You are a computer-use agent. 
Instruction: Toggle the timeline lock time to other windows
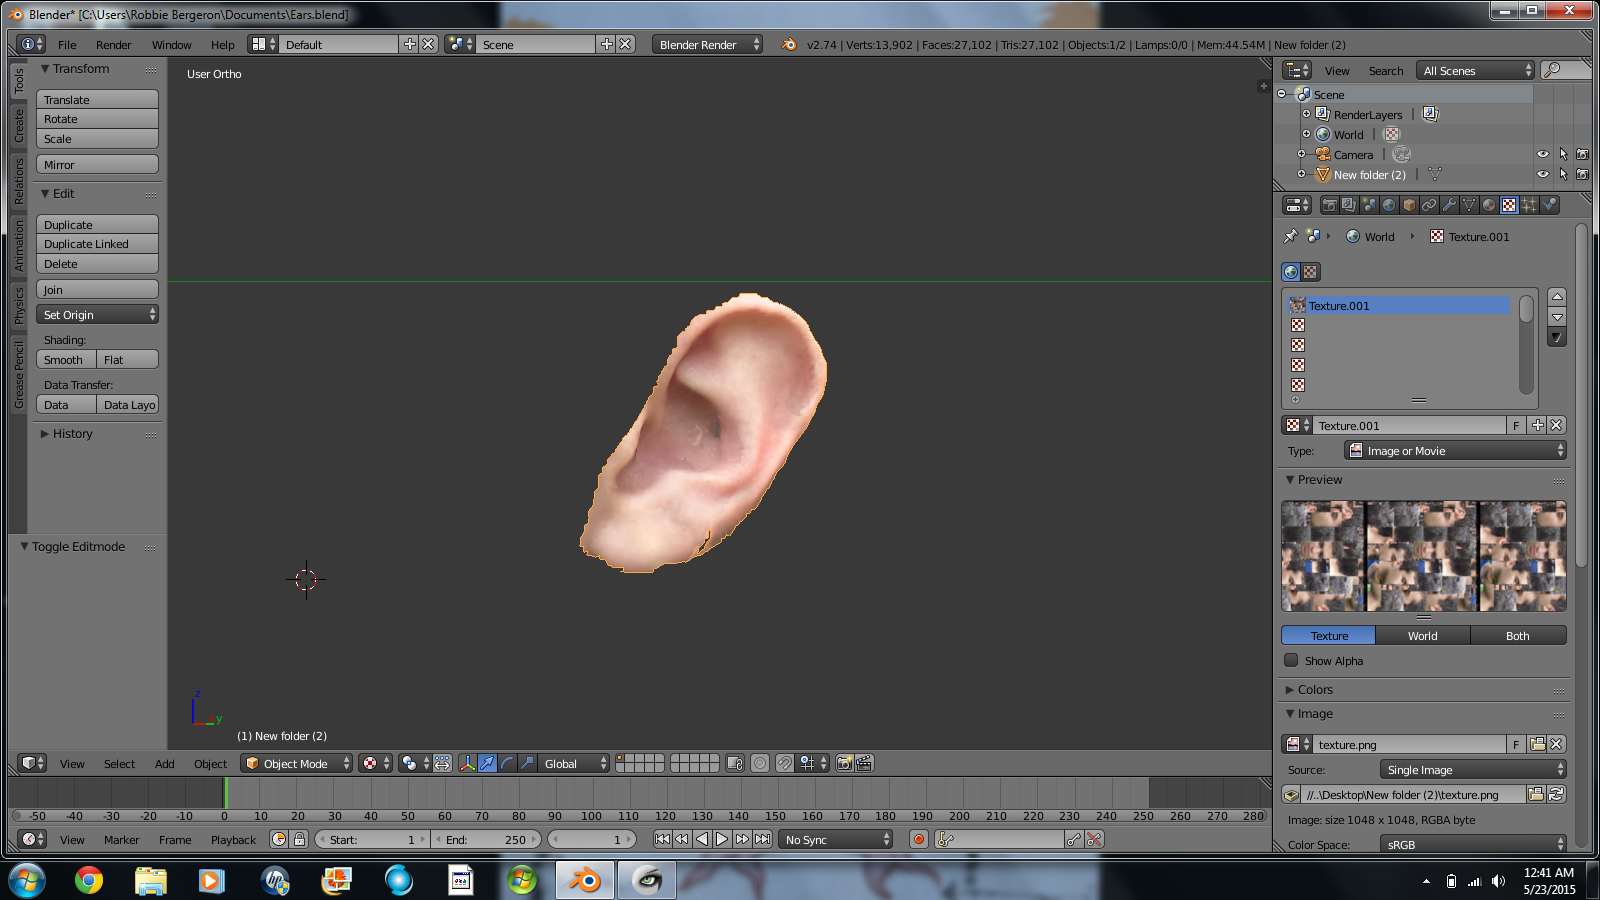click(299, 839)
